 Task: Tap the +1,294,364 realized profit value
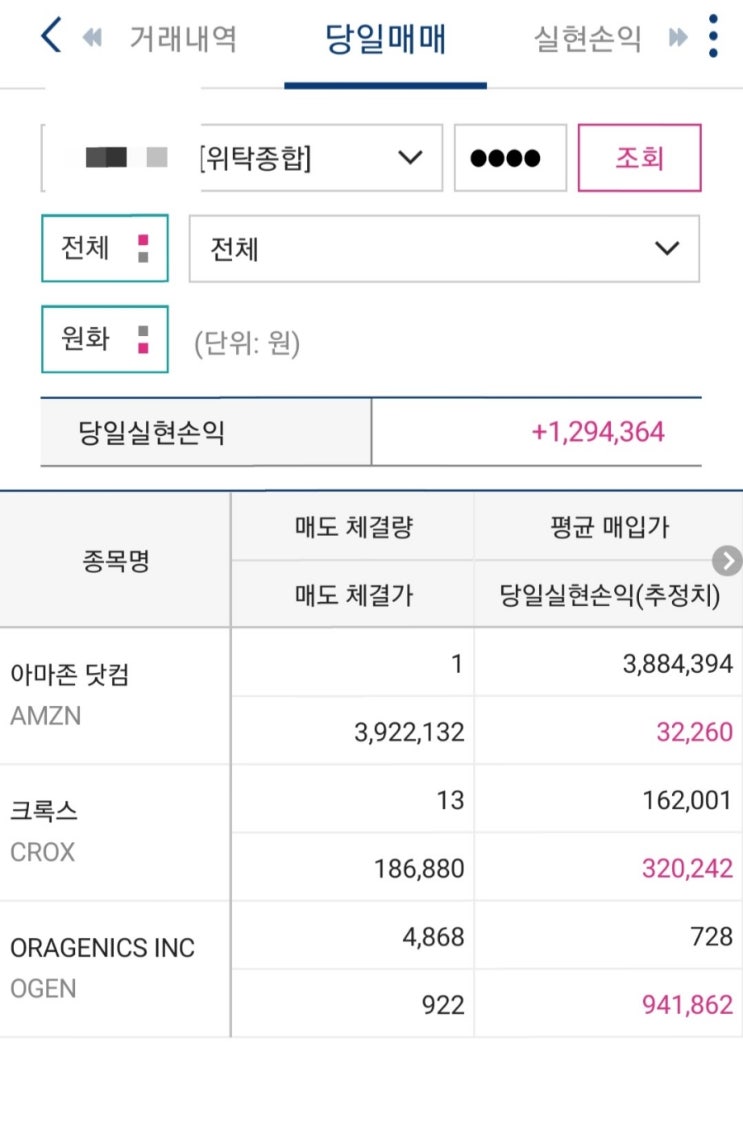click(x=598, y=432)
